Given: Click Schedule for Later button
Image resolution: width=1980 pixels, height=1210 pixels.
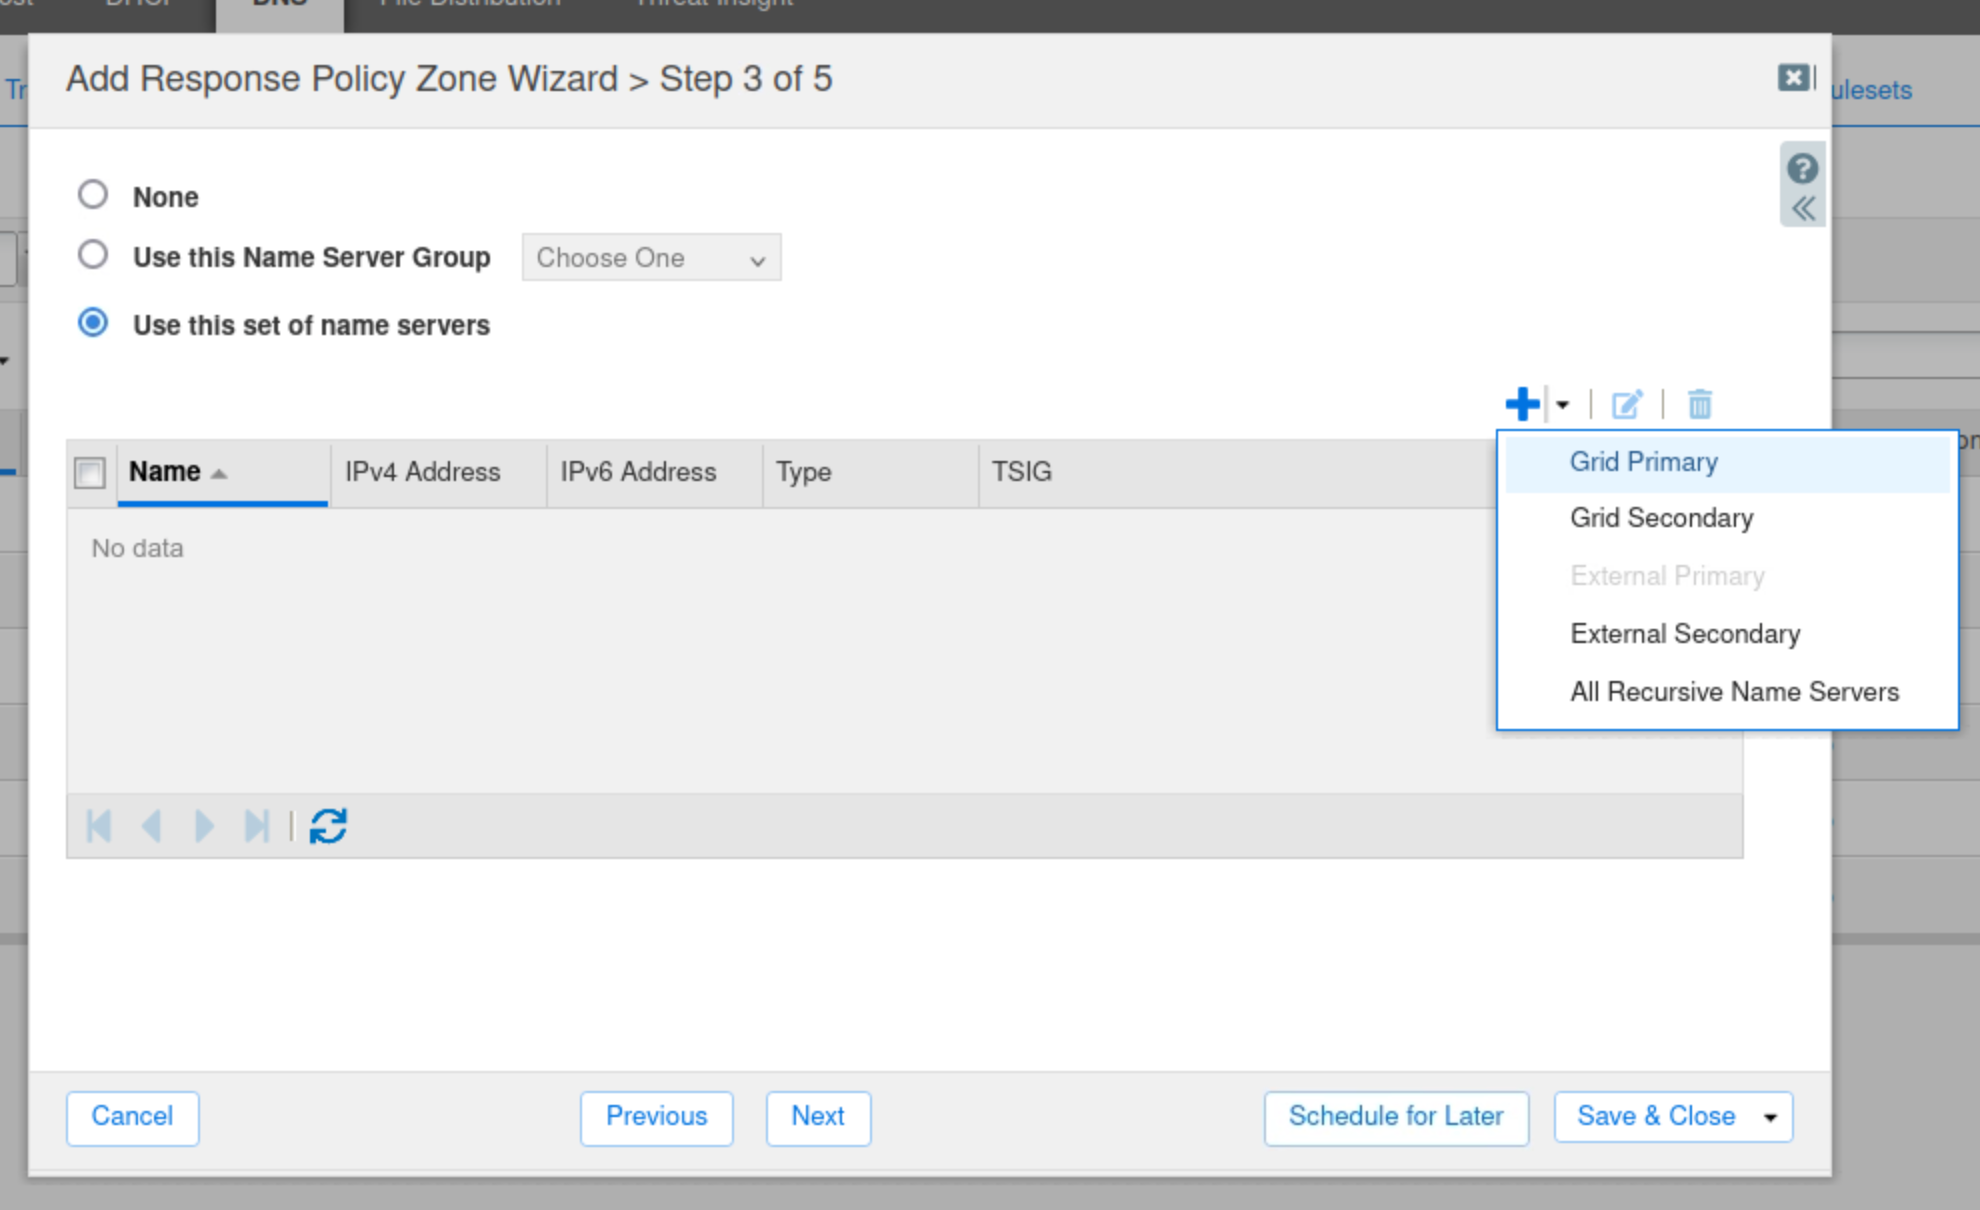Looking at the screenshot, I should coord(1395,1117).
